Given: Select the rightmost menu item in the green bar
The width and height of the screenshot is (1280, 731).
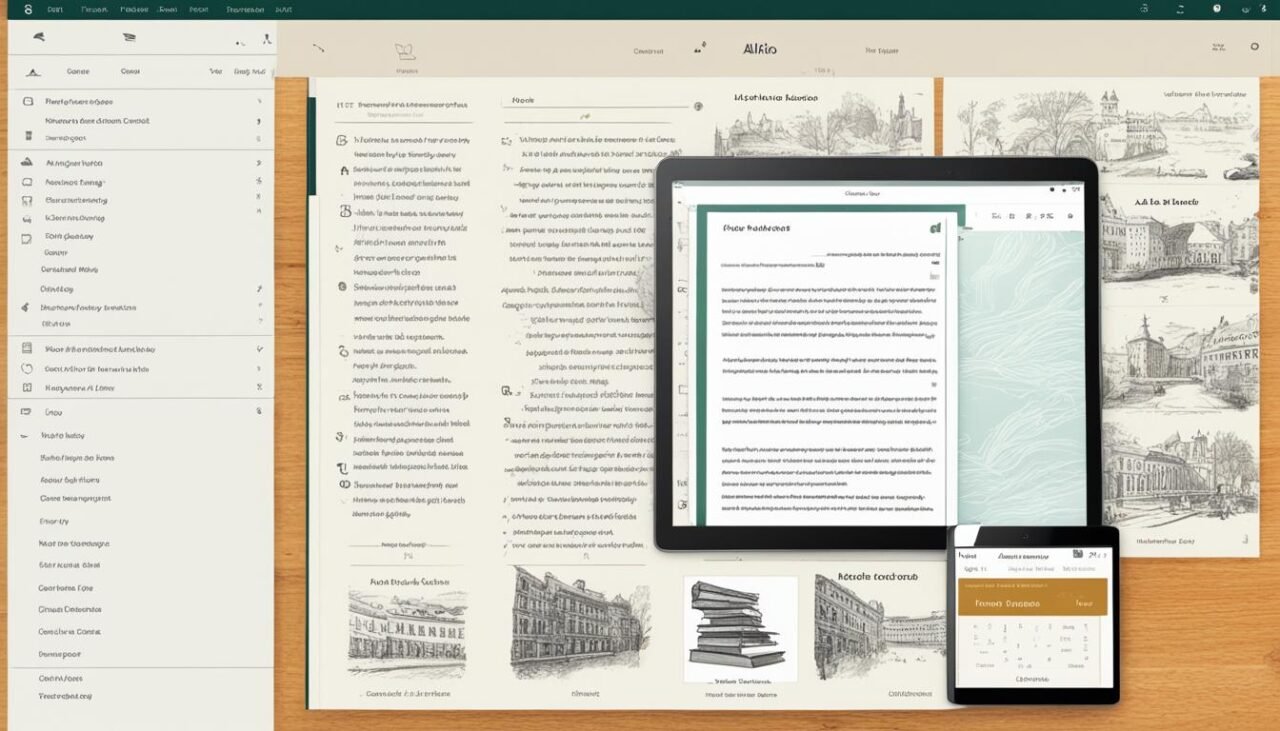Looking at the screenshot, I should (285, 9).
